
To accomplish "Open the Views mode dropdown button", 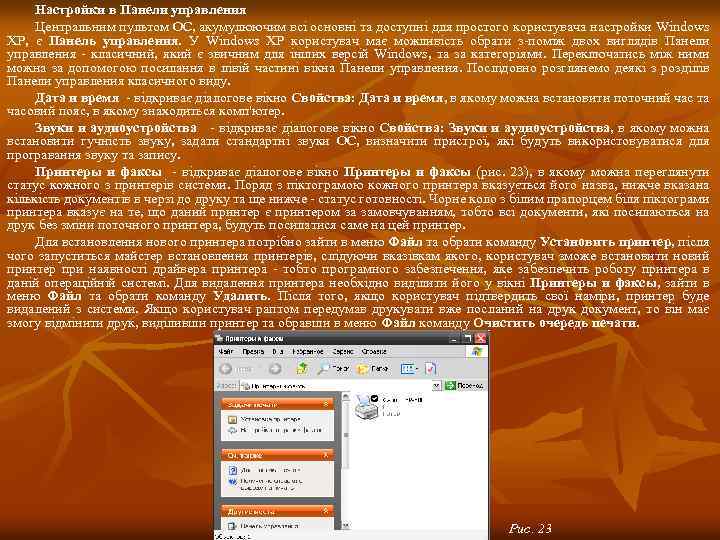I will 409,368.
